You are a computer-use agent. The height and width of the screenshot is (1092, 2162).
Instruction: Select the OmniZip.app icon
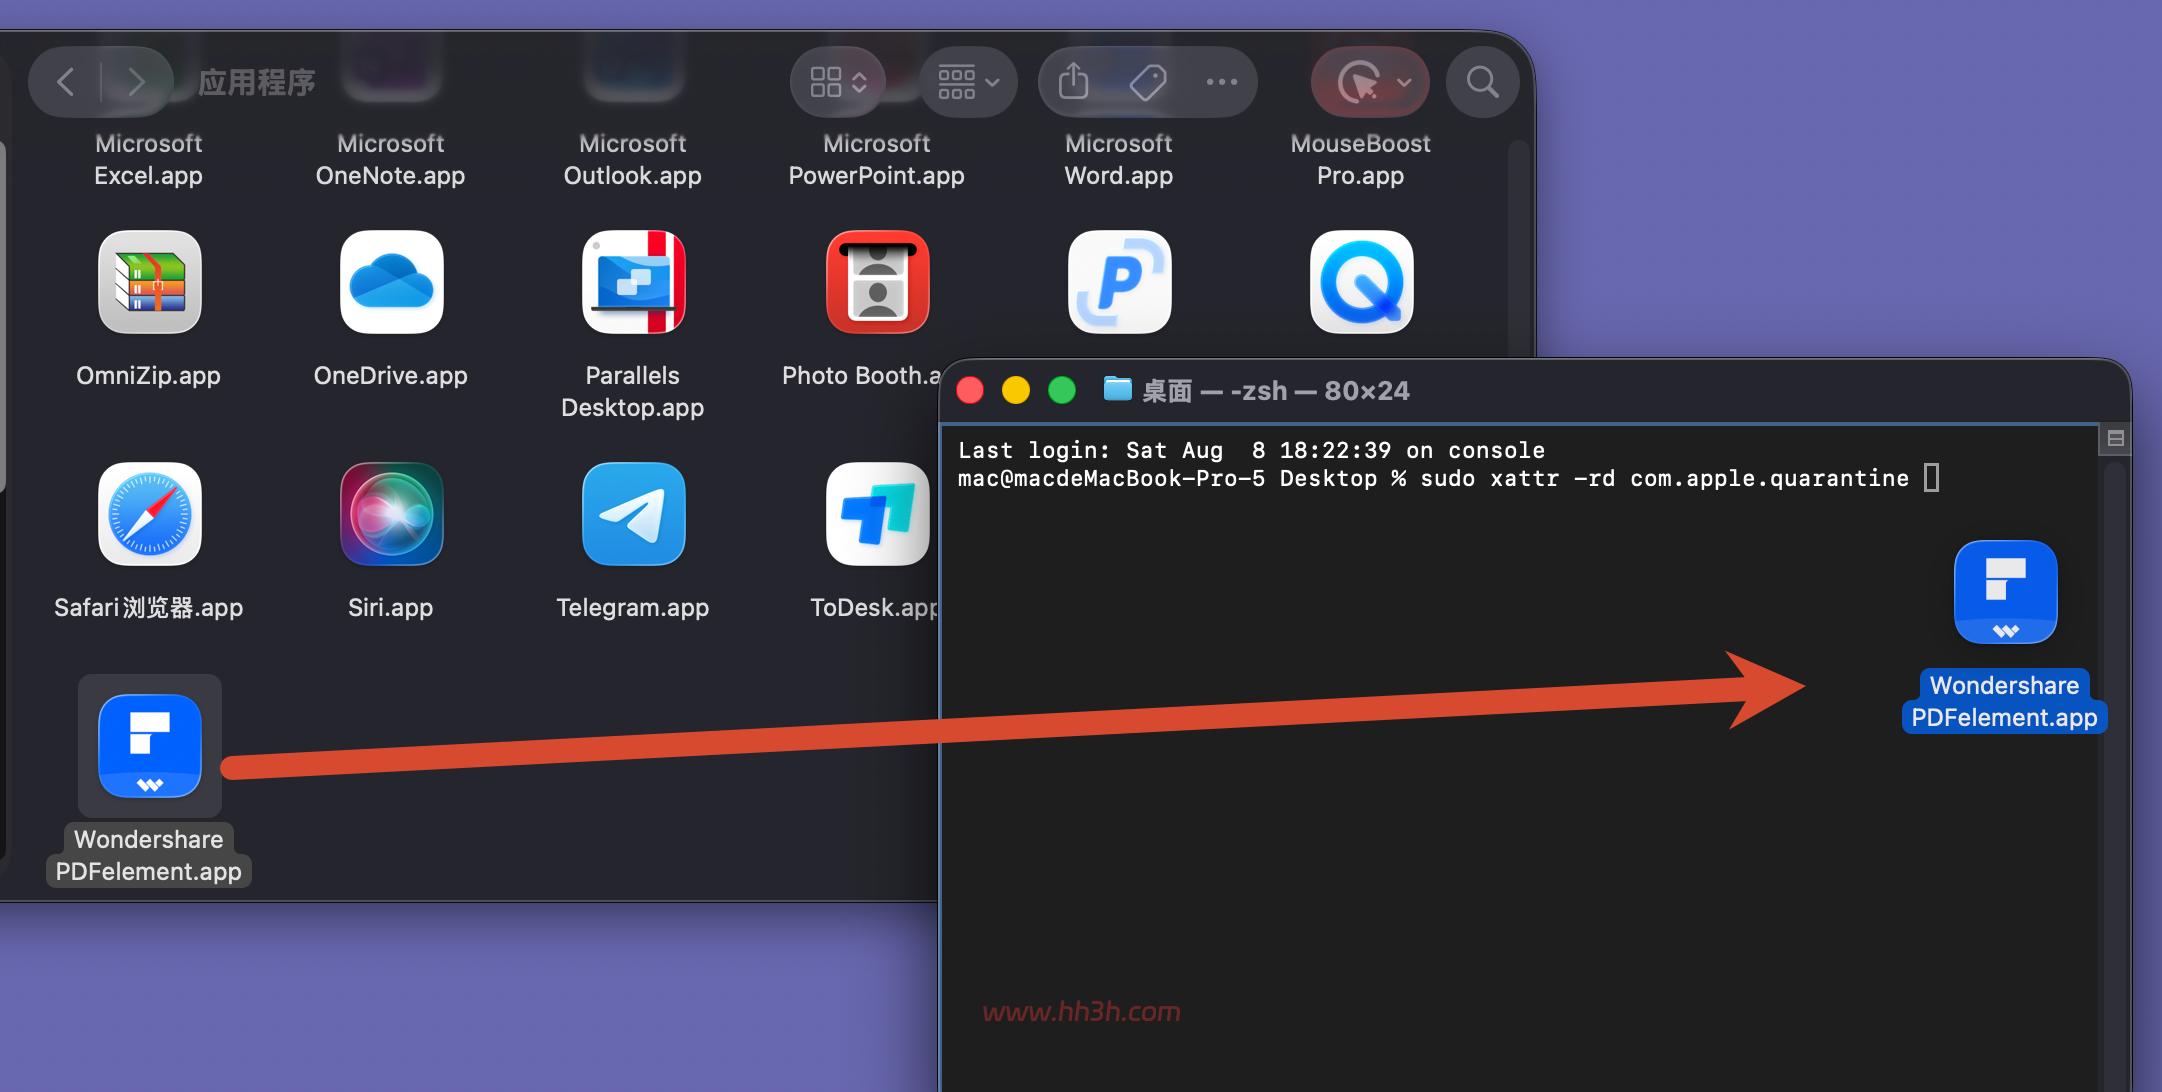[x=149, y=282]
